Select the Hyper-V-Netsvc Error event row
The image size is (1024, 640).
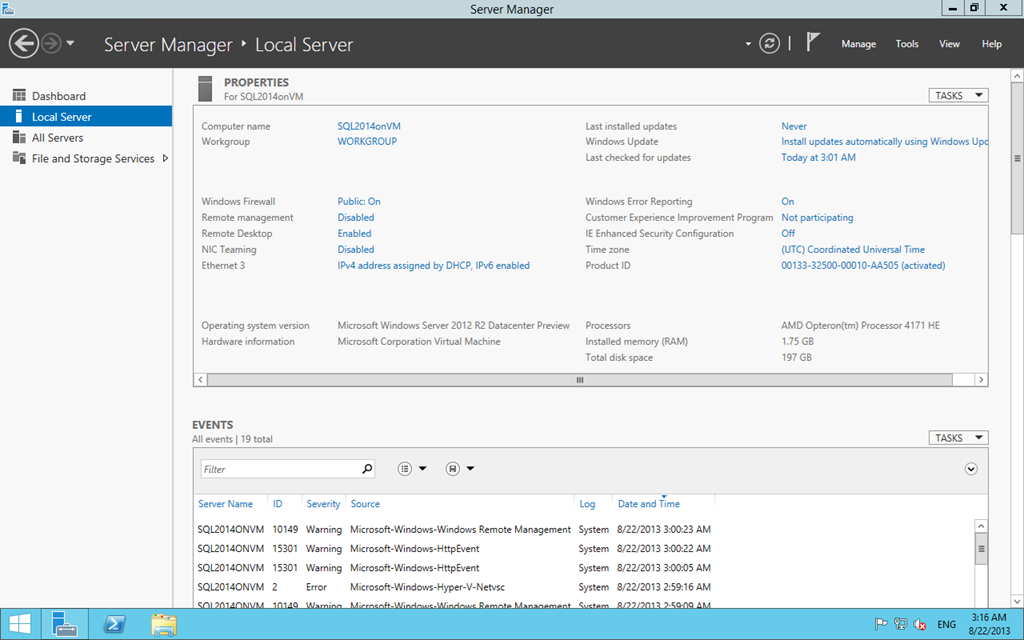tap(454, 587)
